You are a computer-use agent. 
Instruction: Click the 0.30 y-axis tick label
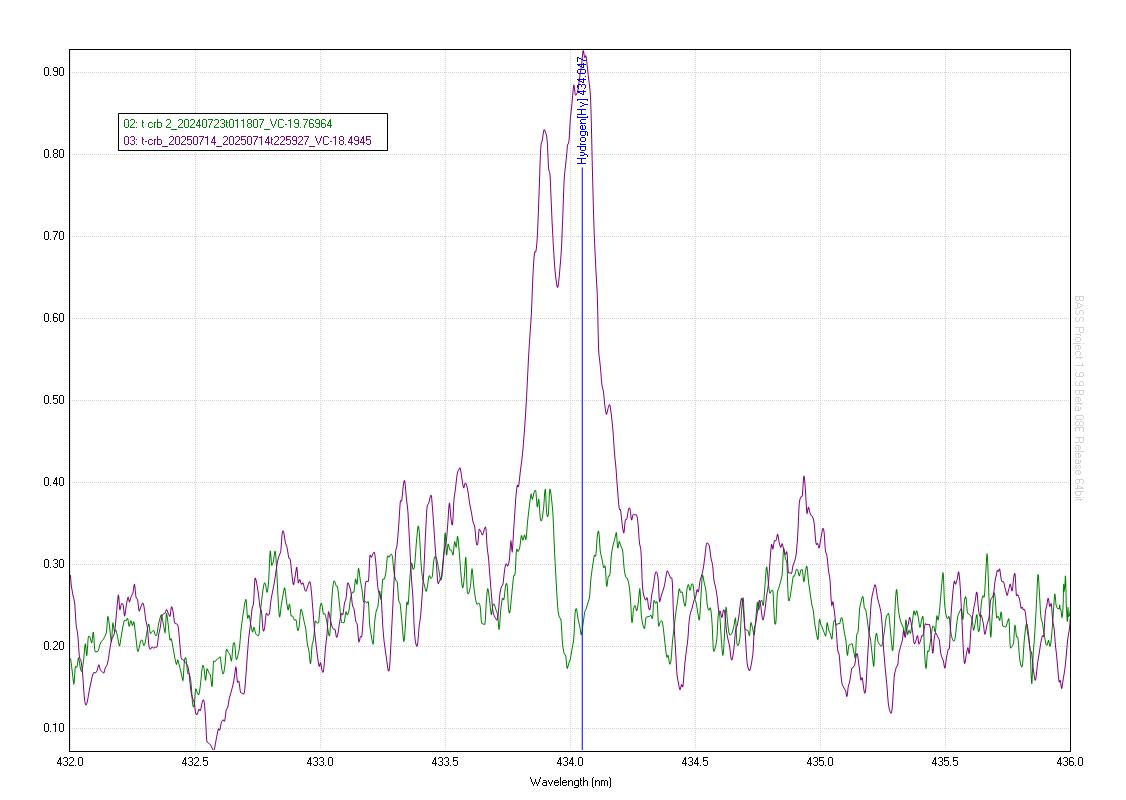click(x=54, y=564)
